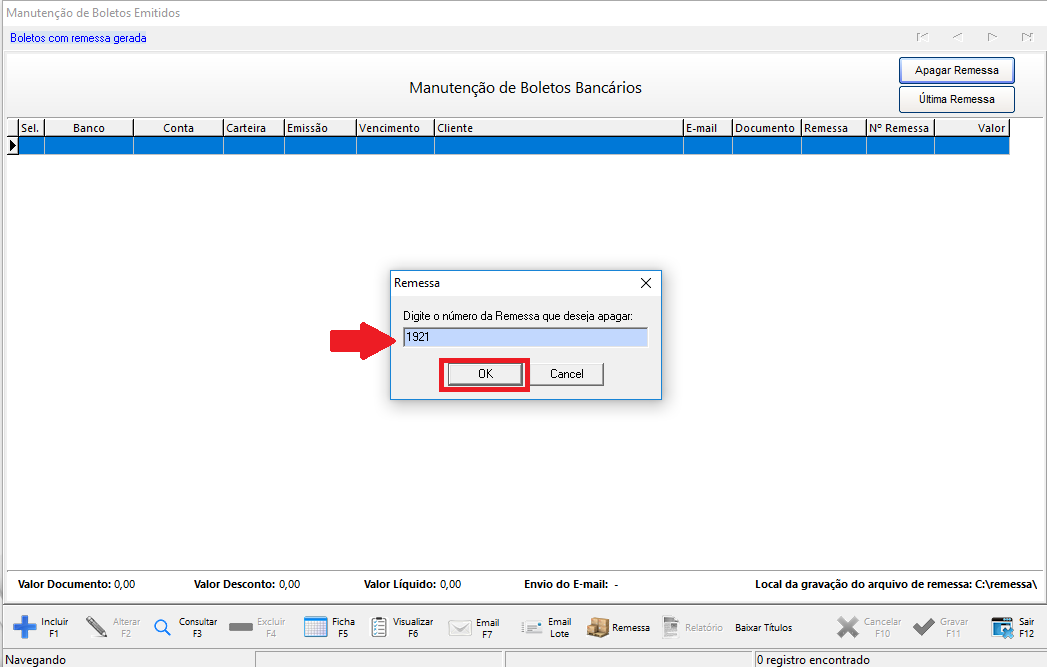Sort by the Banco column header

(x=89, y=128)
